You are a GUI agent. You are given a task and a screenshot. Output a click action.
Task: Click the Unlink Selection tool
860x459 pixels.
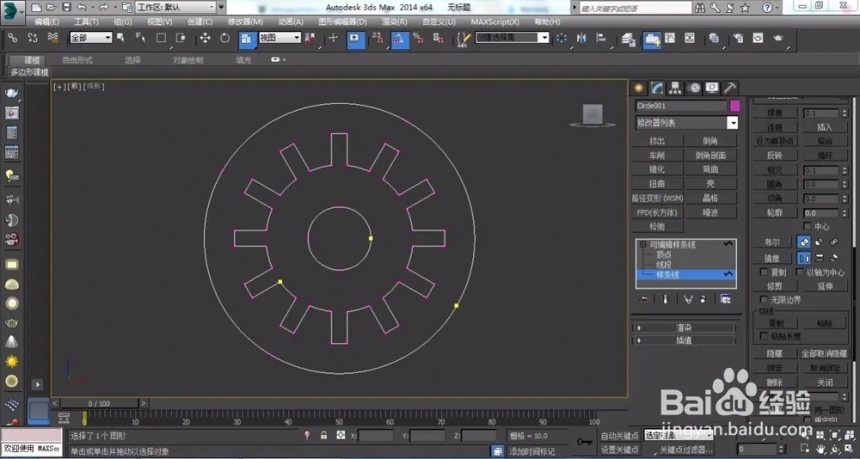pos(33,38)
